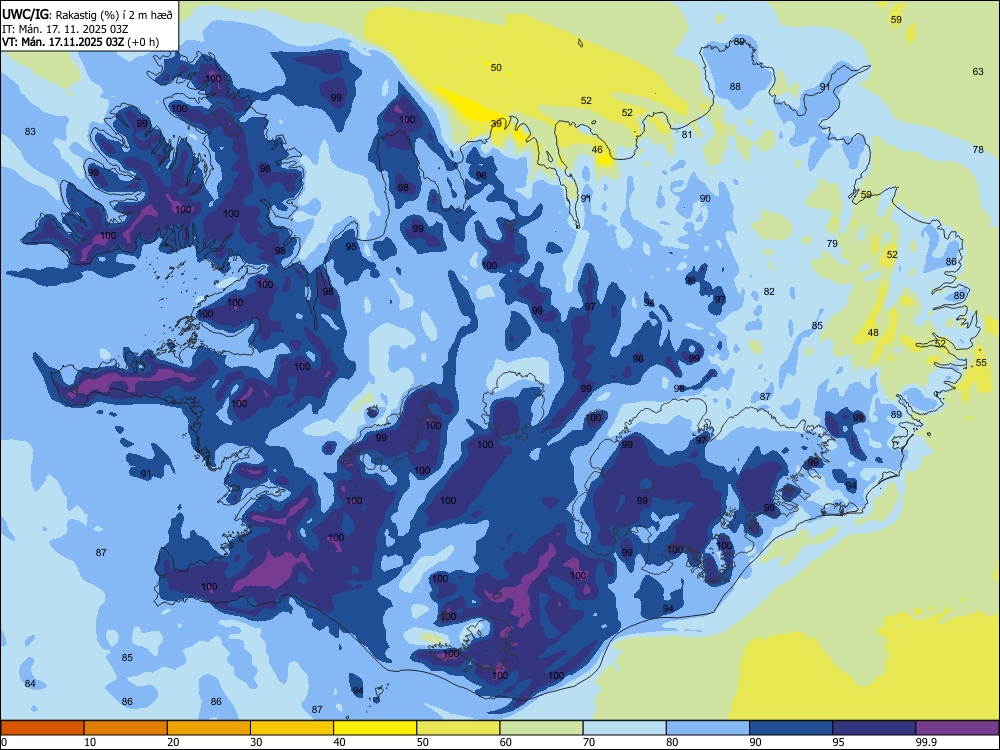
Task: Click the 0–10 dark orange legend swatch
Action: tap(42, 728)
